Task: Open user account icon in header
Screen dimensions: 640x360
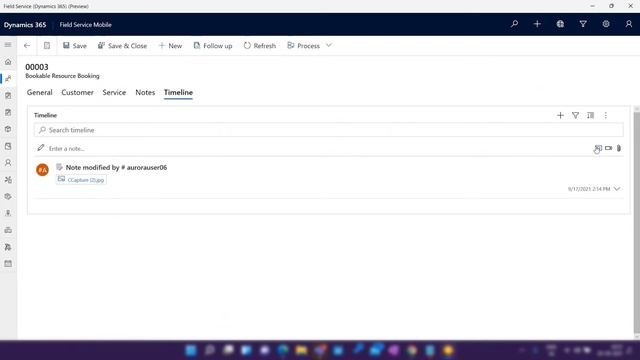Action: coord(629,24)
